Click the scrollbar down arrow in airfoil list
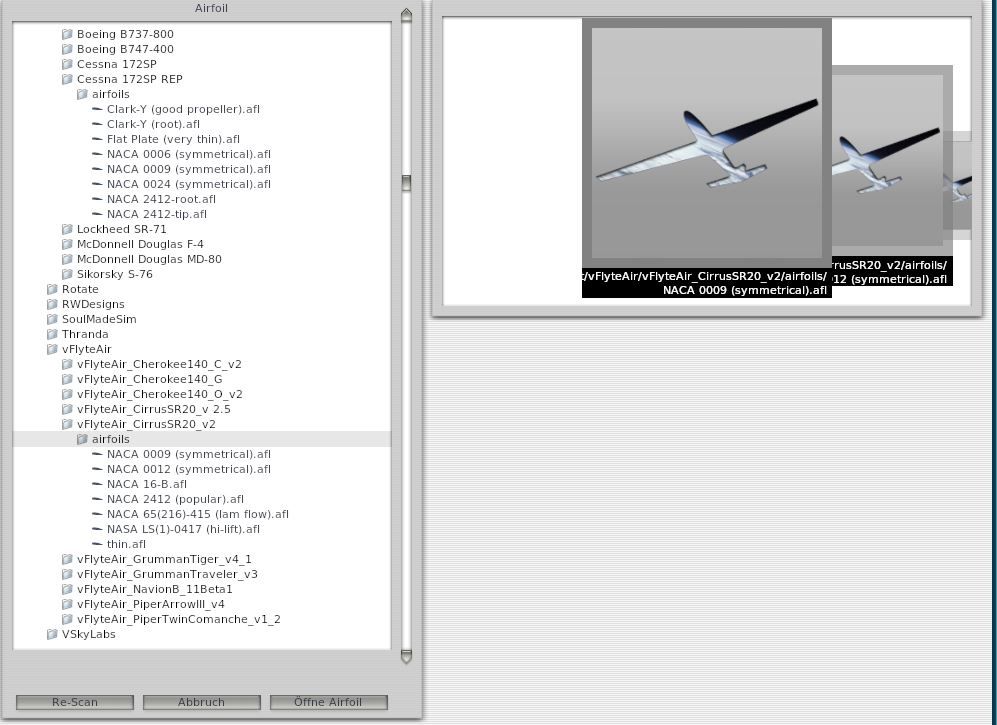Image resolution: width=997 pixels, height=725 pixels. click(406, 656)
